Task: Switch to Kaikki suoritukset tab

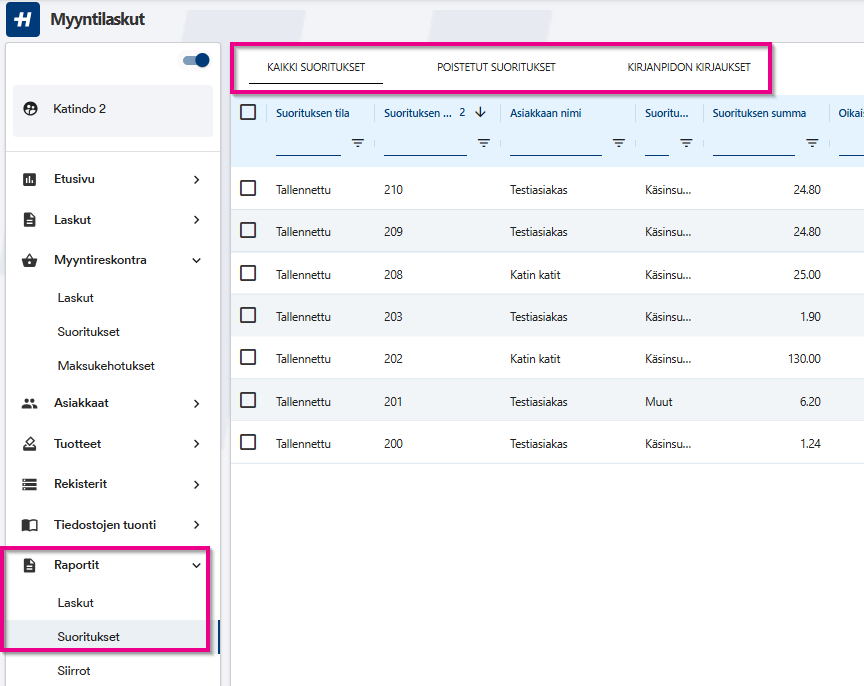Action: 316,67
